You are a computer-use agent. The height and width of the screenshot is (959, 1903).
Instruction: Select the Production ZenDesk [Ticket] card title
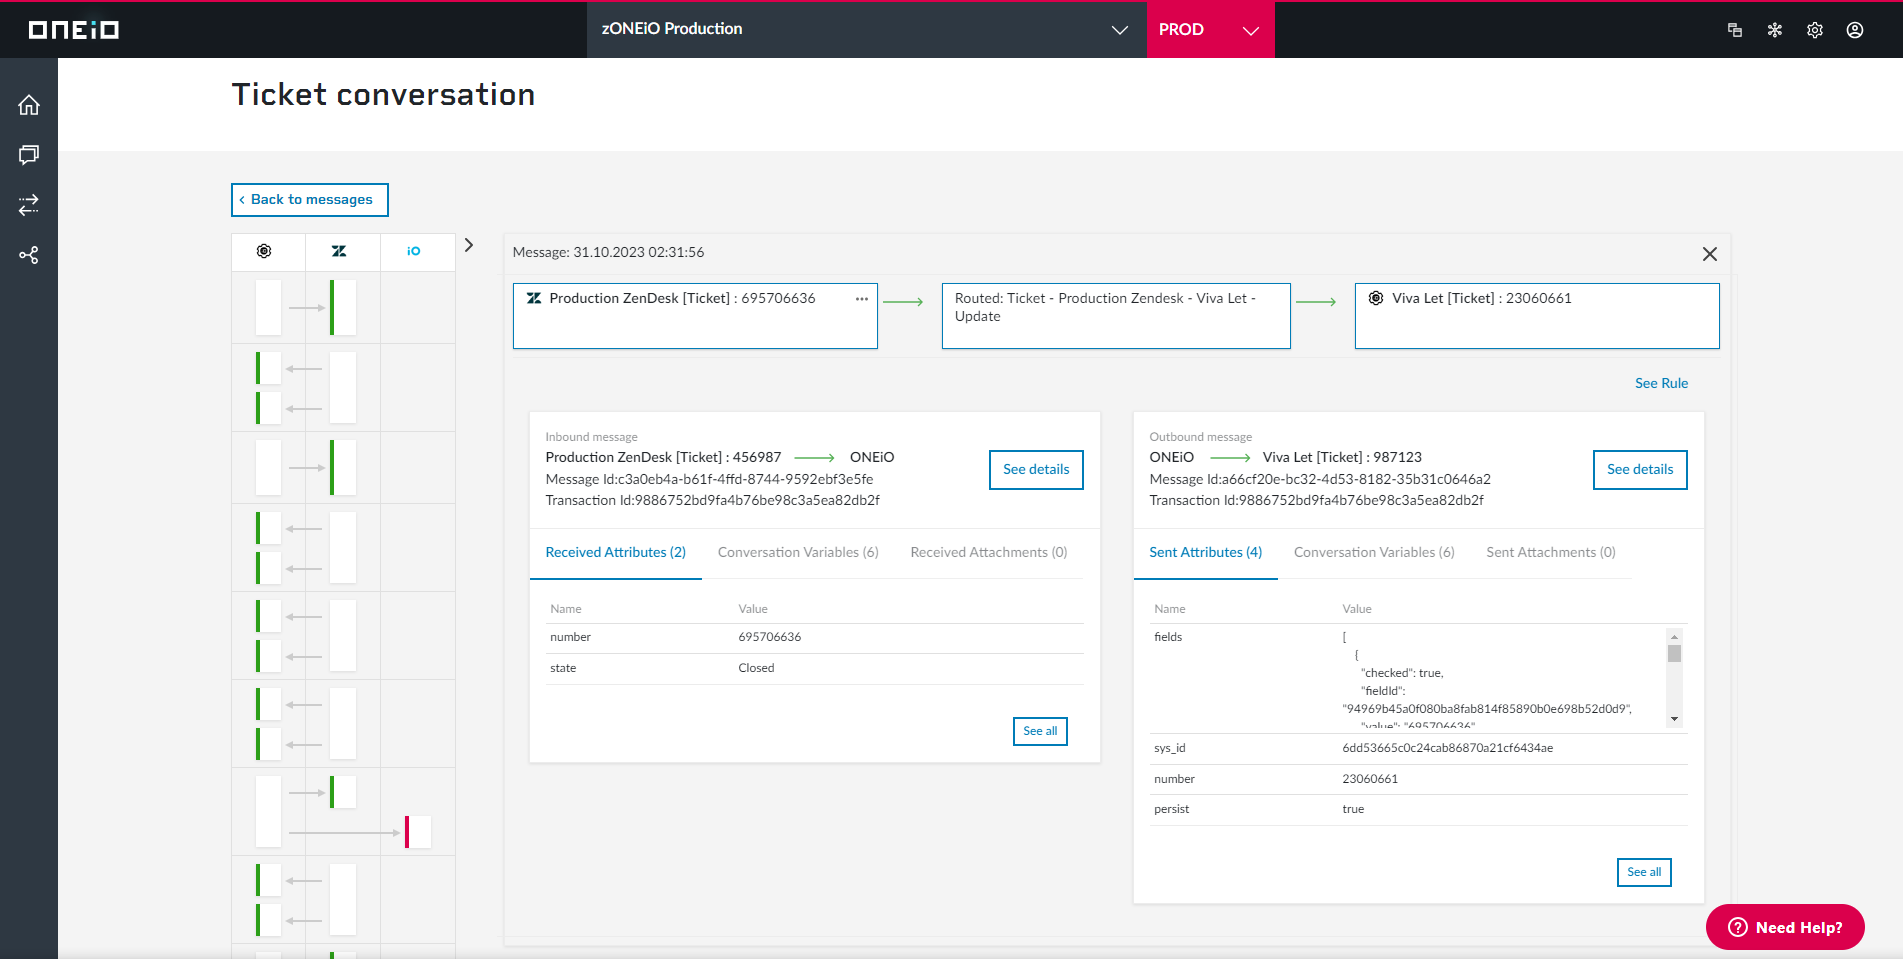pyautogui.click(x=682, y=298)
